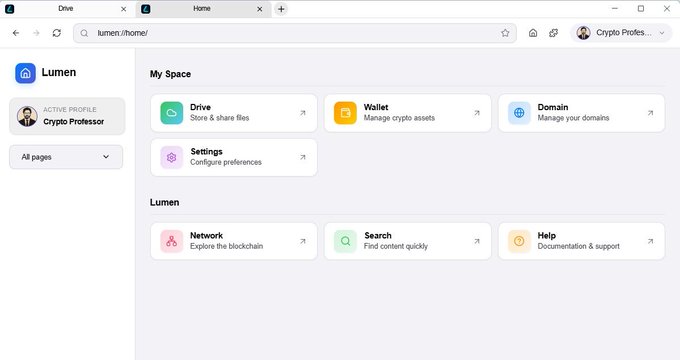
Task: Go forward with the forward arrow
Action: point(36,33)
